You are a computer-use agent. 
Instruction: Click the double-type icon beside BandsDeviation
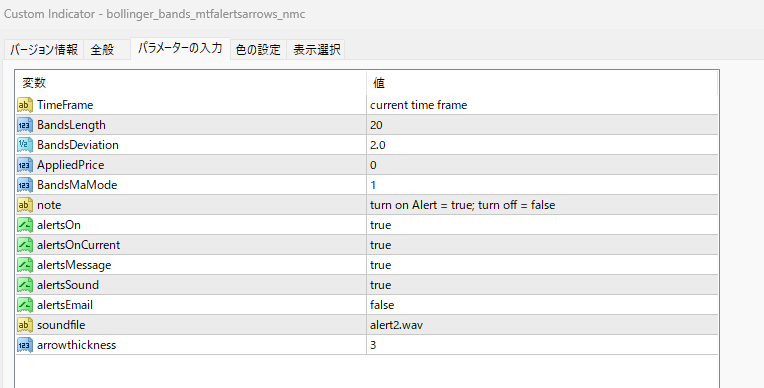click(25, 145)
